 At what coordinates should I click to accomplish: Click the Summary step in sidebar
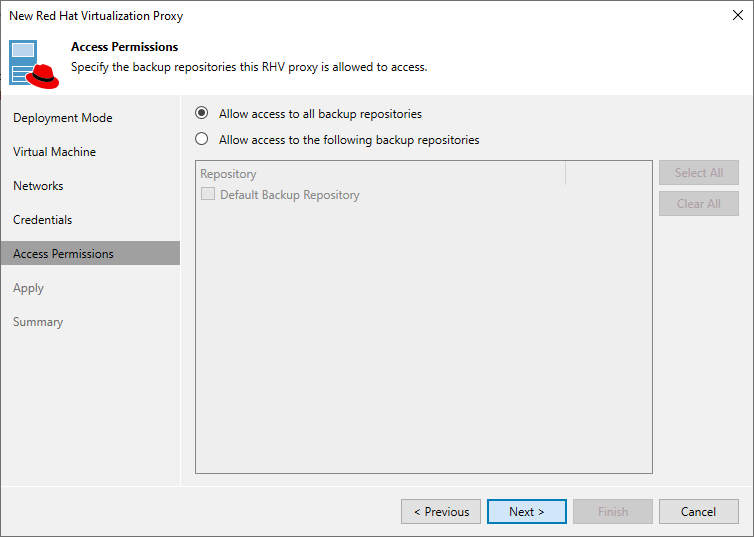click(38, 322)
